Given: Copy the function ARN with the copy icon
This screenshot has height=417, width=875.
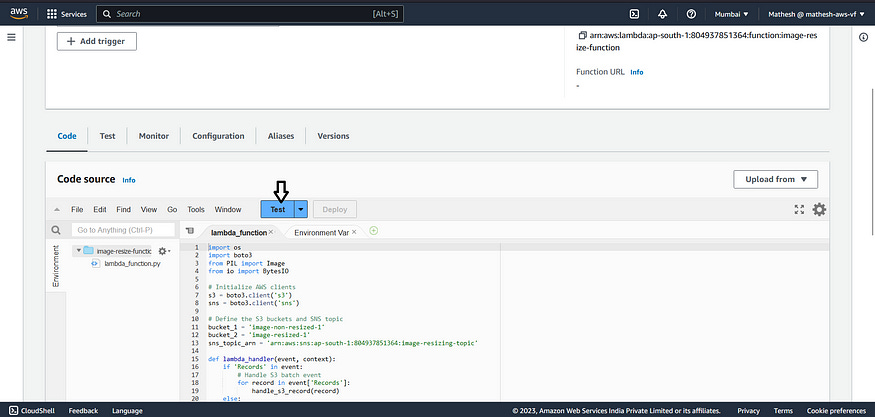Looking at the screenshot, I should 582,35.
